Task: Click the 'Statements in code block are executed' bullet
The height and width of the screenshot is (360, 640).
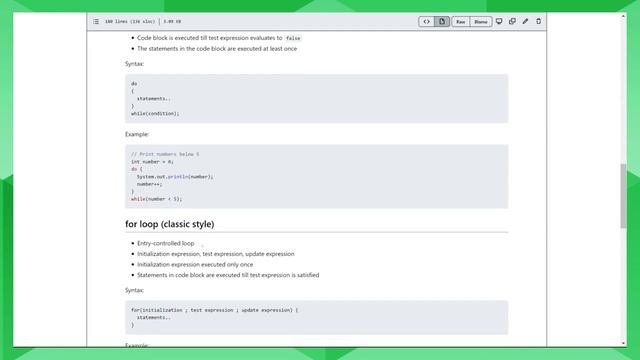Action: point(228,275)
